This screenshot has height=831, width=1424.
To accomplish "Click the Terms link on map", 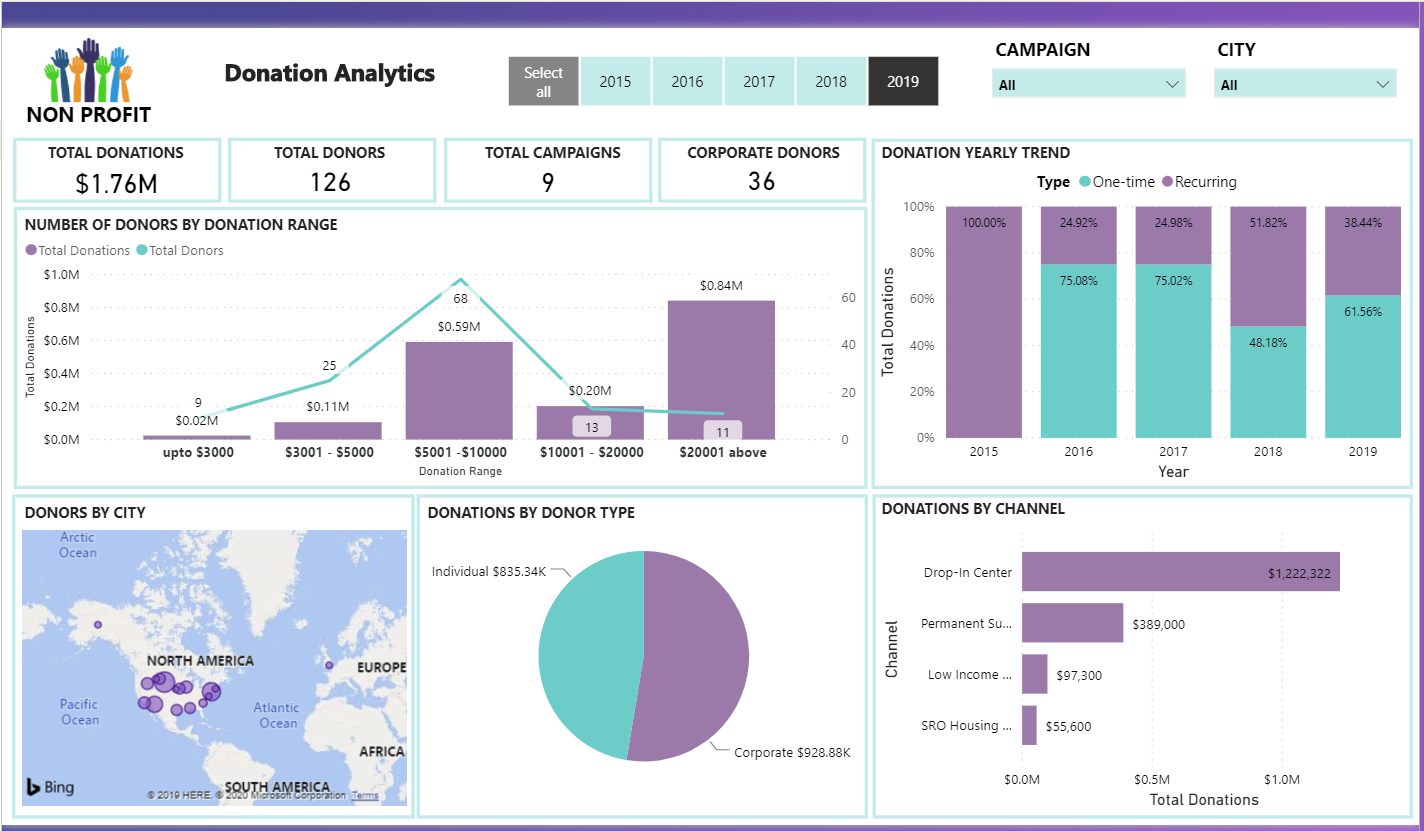I will pyautogui.click(x=365, y=796).
